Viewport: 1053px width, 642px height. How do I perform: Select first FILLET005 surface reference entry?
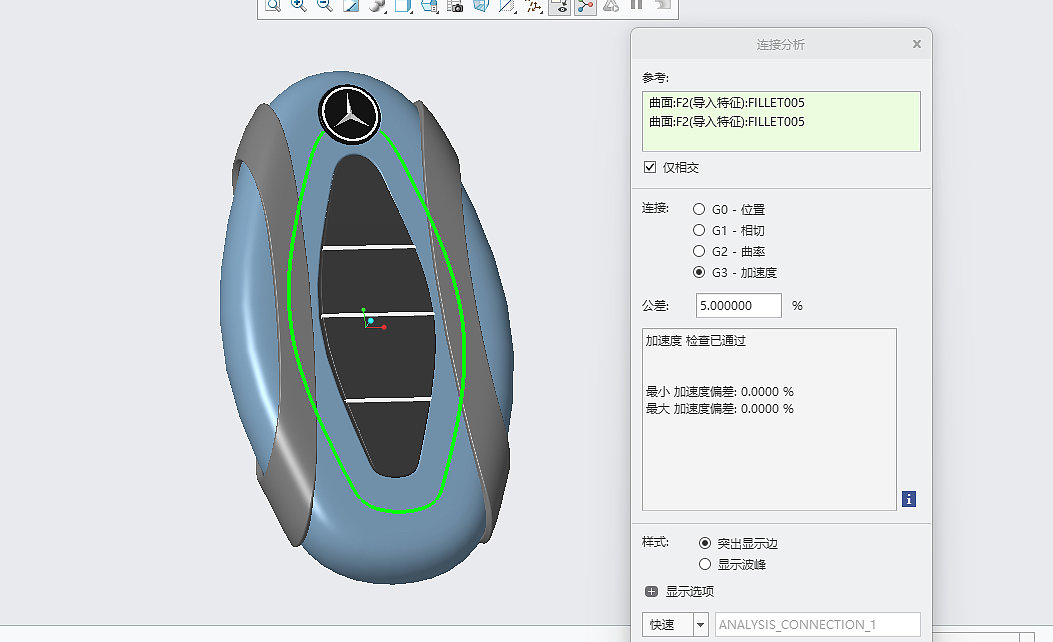tap(727, 102)
